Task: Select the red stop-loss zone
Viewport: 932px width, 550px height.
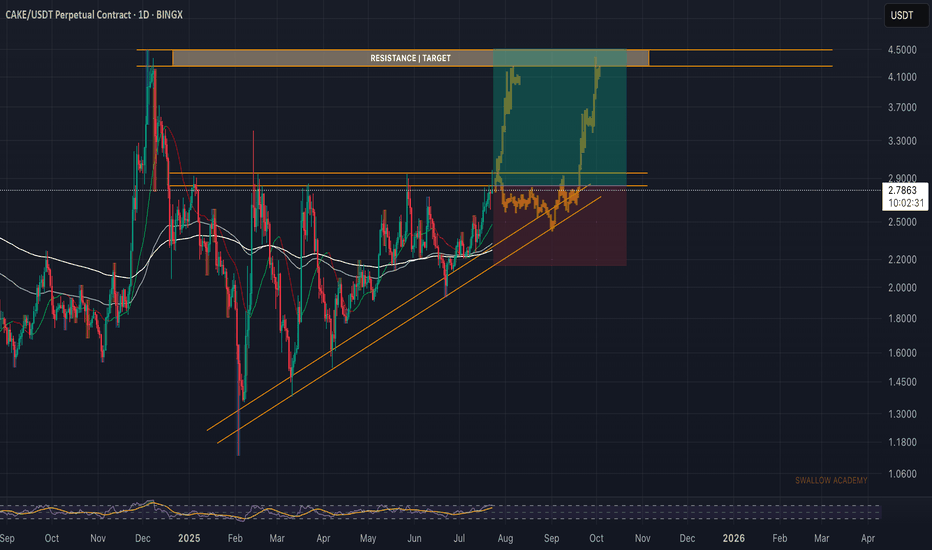Action: pyautogui.click(x=559, y=226)
